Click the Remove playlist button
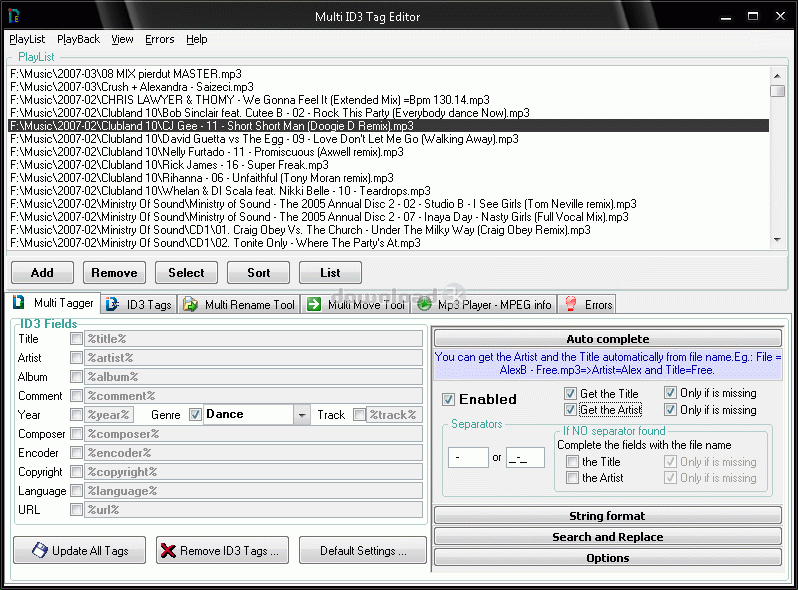Viewport: 798px width, 590px height. [115, 273]
